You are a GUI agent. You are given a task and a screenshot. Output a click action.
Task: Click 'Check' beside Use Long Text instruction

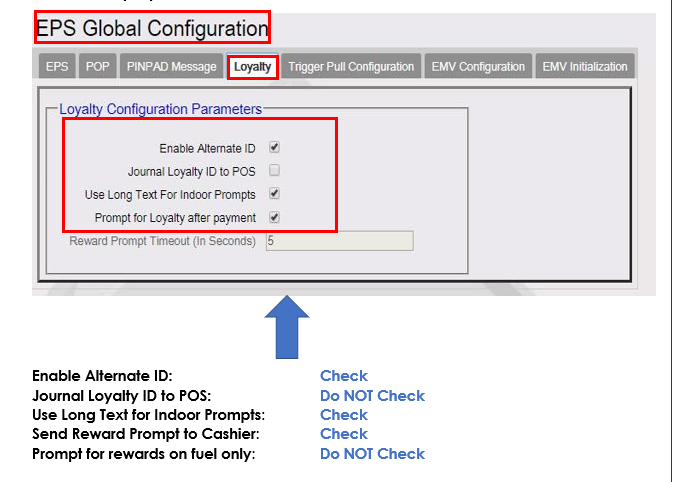344,415
